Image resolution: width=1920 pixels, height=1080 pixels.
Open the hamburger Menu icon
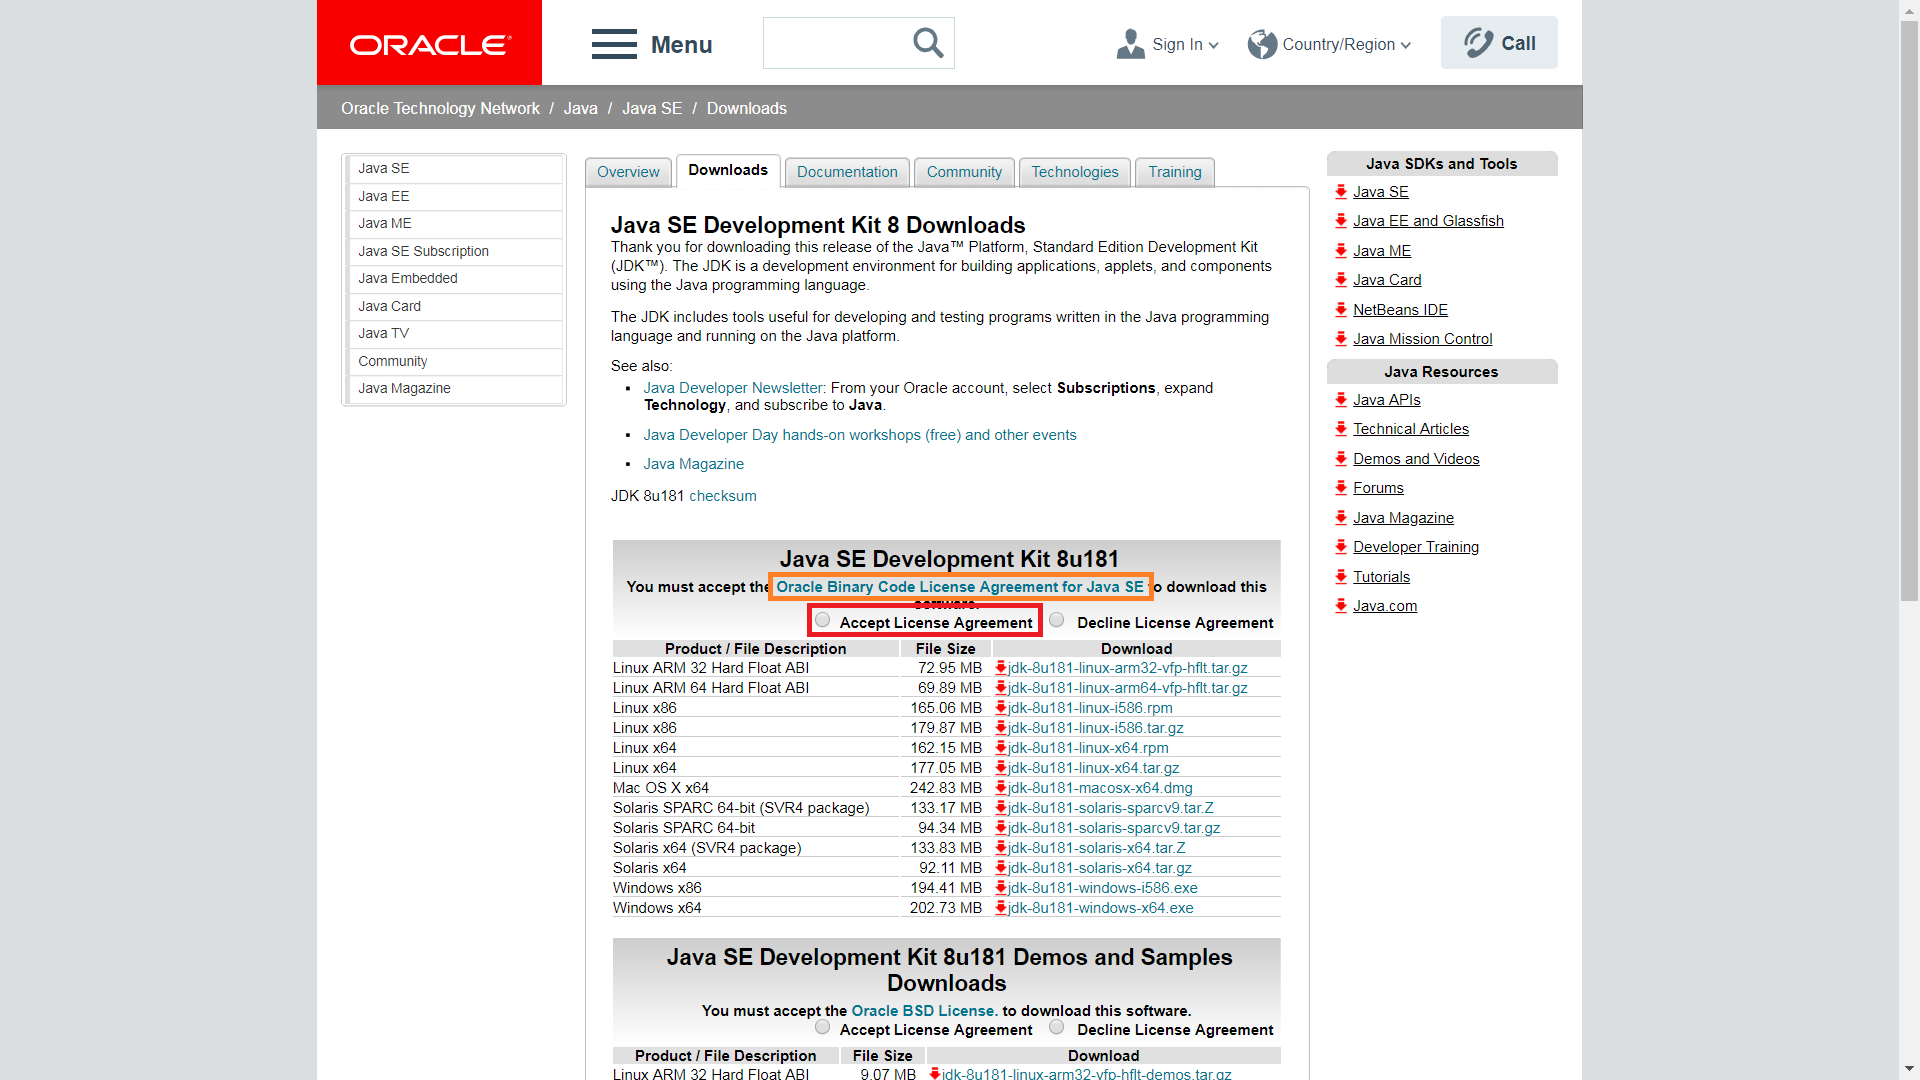pyautogui.click(x=614, y=44)
